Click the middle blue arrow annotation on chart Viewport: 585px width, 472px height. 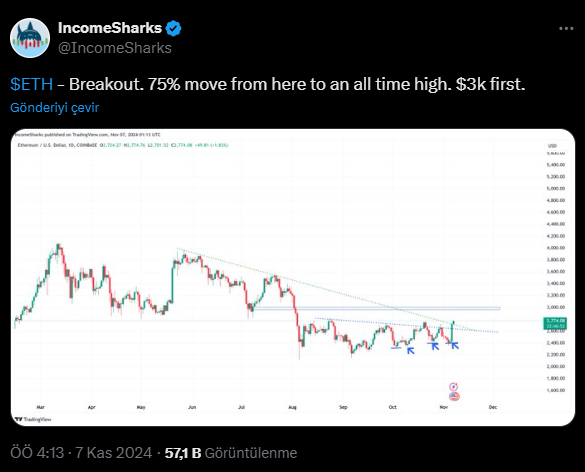[434, 346]
